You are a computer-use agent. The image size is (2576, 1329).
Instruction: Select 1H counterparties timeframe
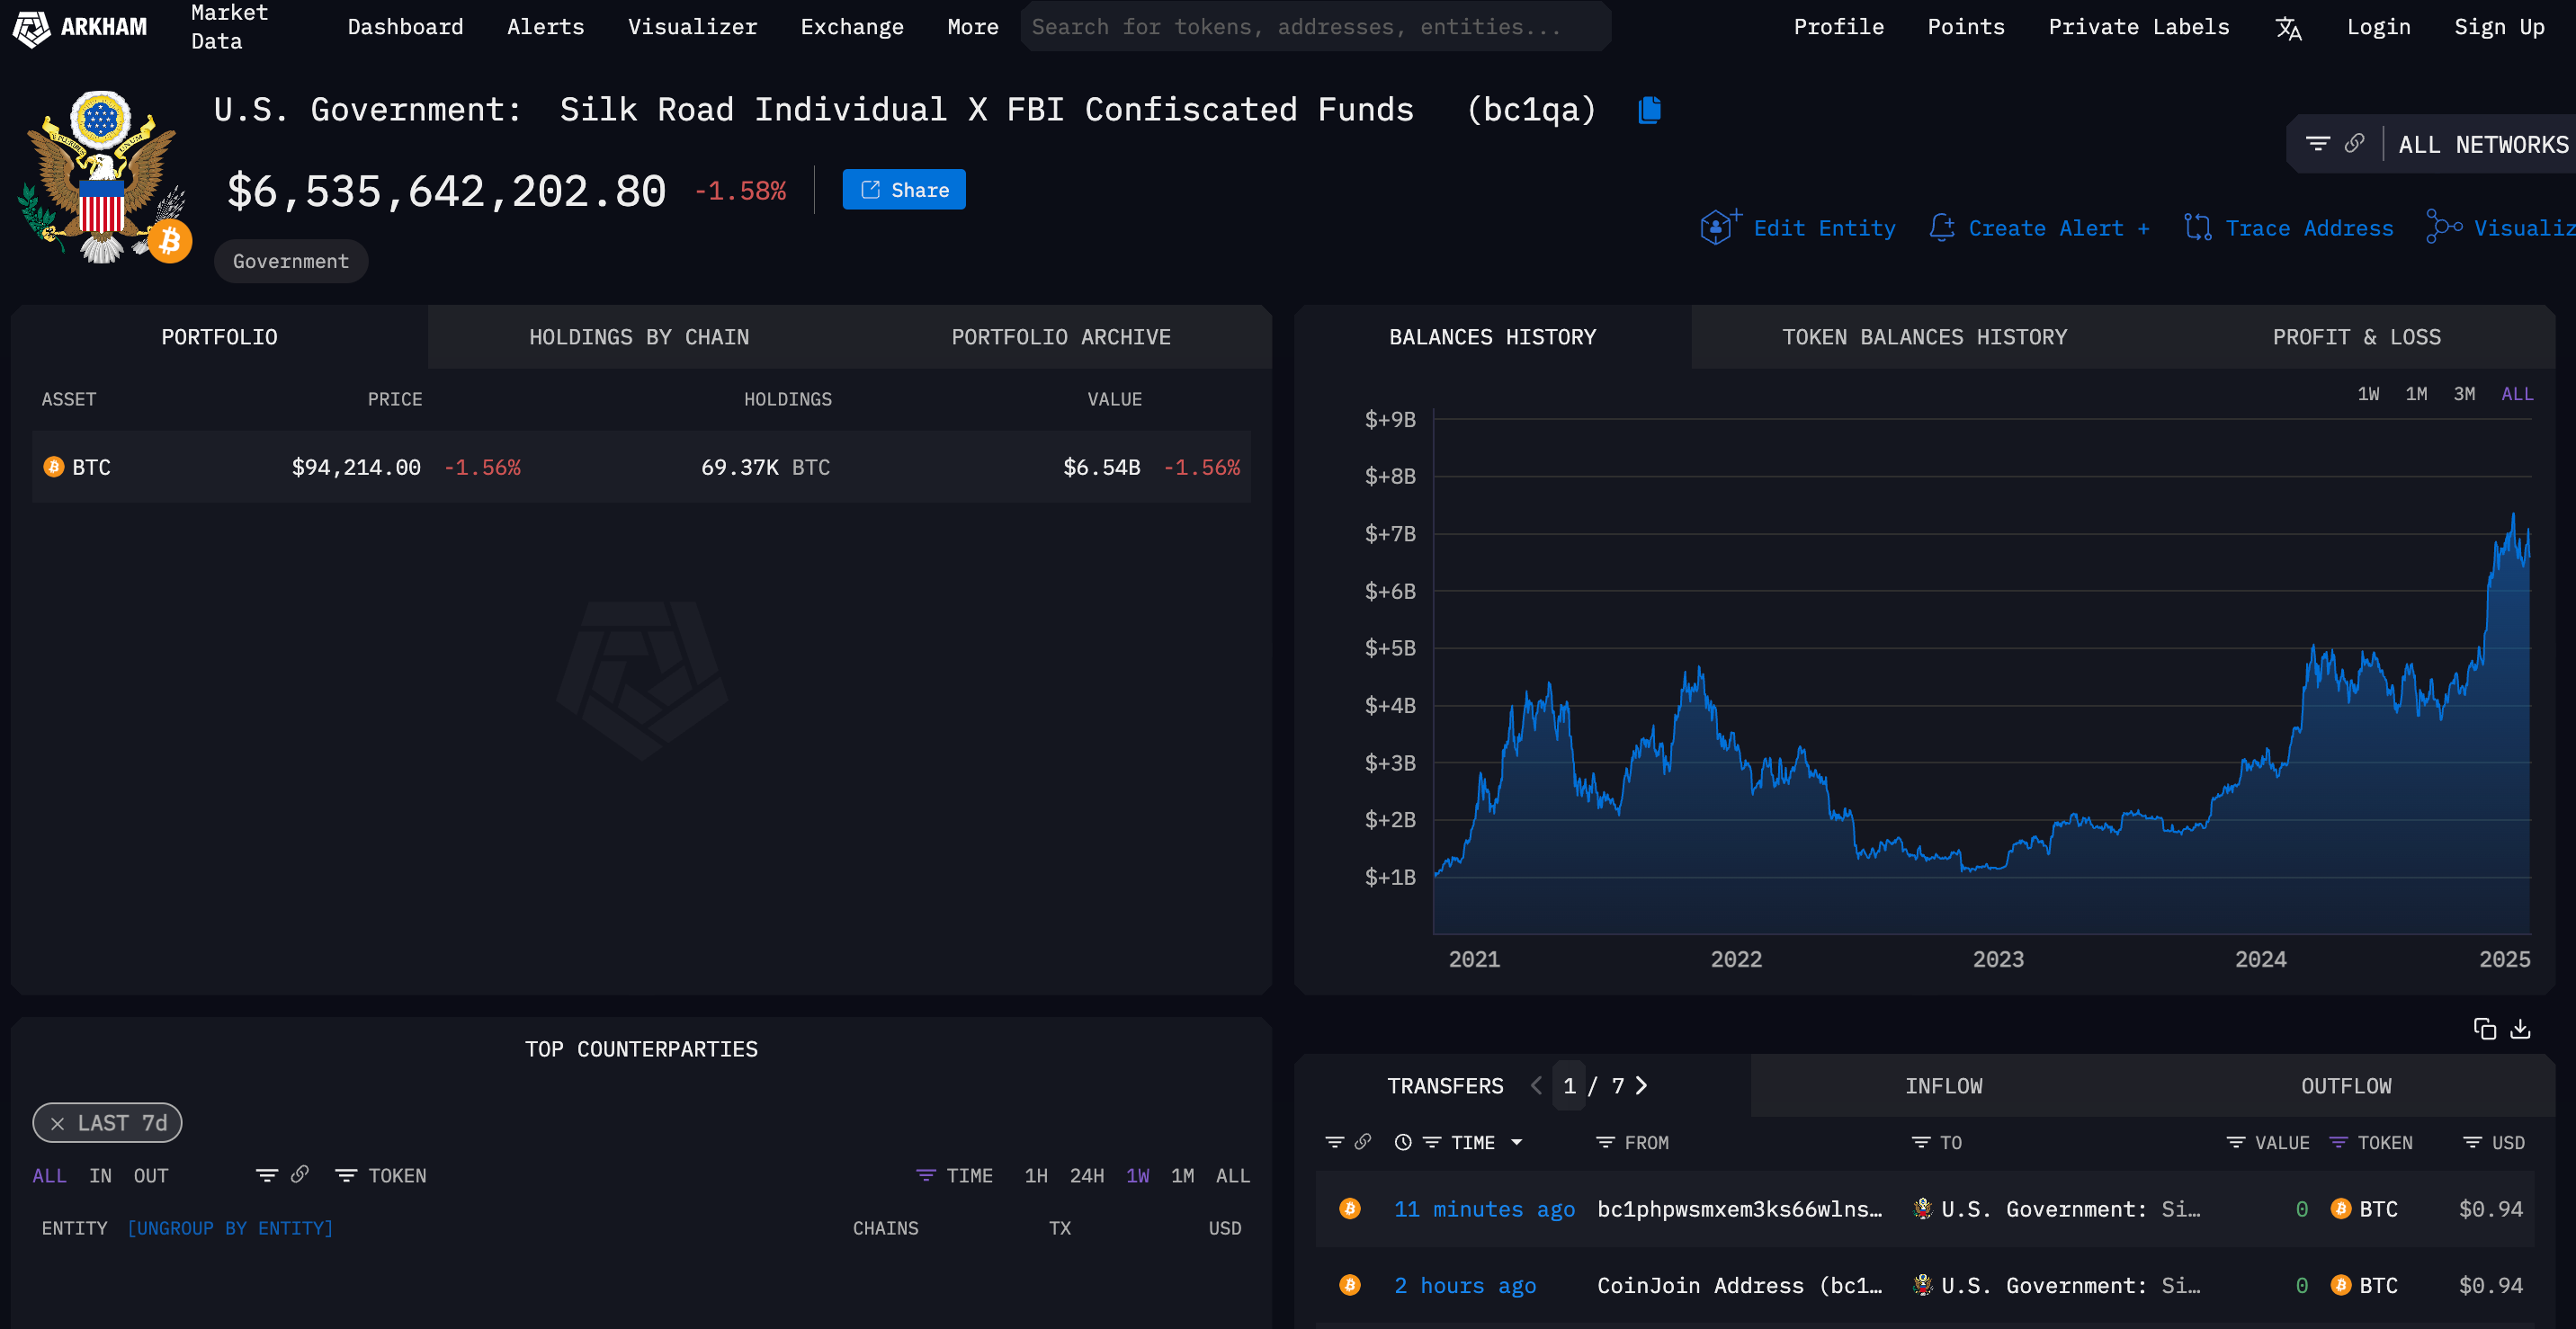pos(1036,1176)
